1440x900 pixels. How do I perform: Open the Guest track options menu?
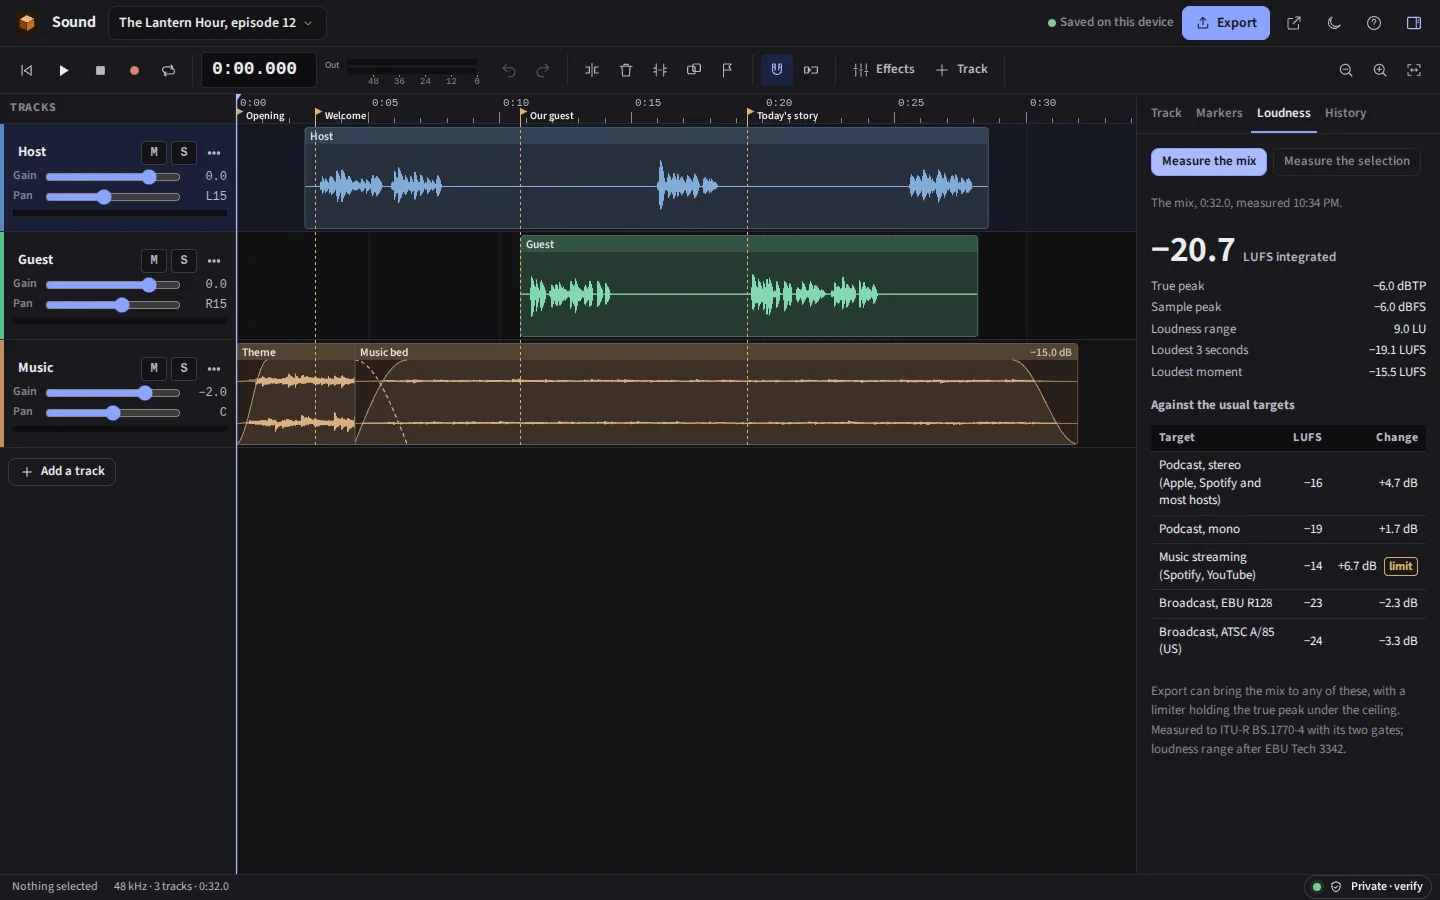point(214,261)
